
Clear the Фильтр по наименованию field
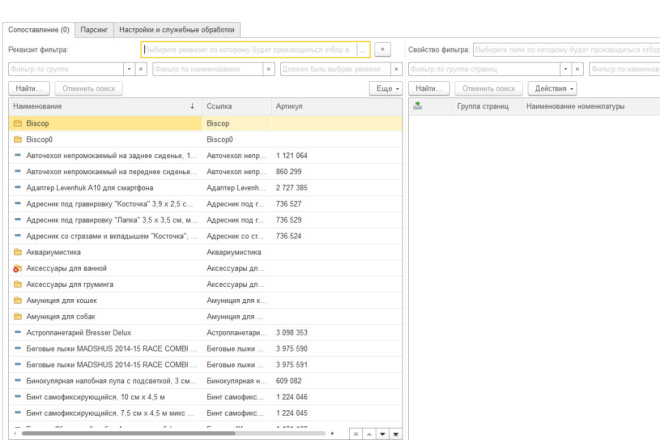click(269, 69)
